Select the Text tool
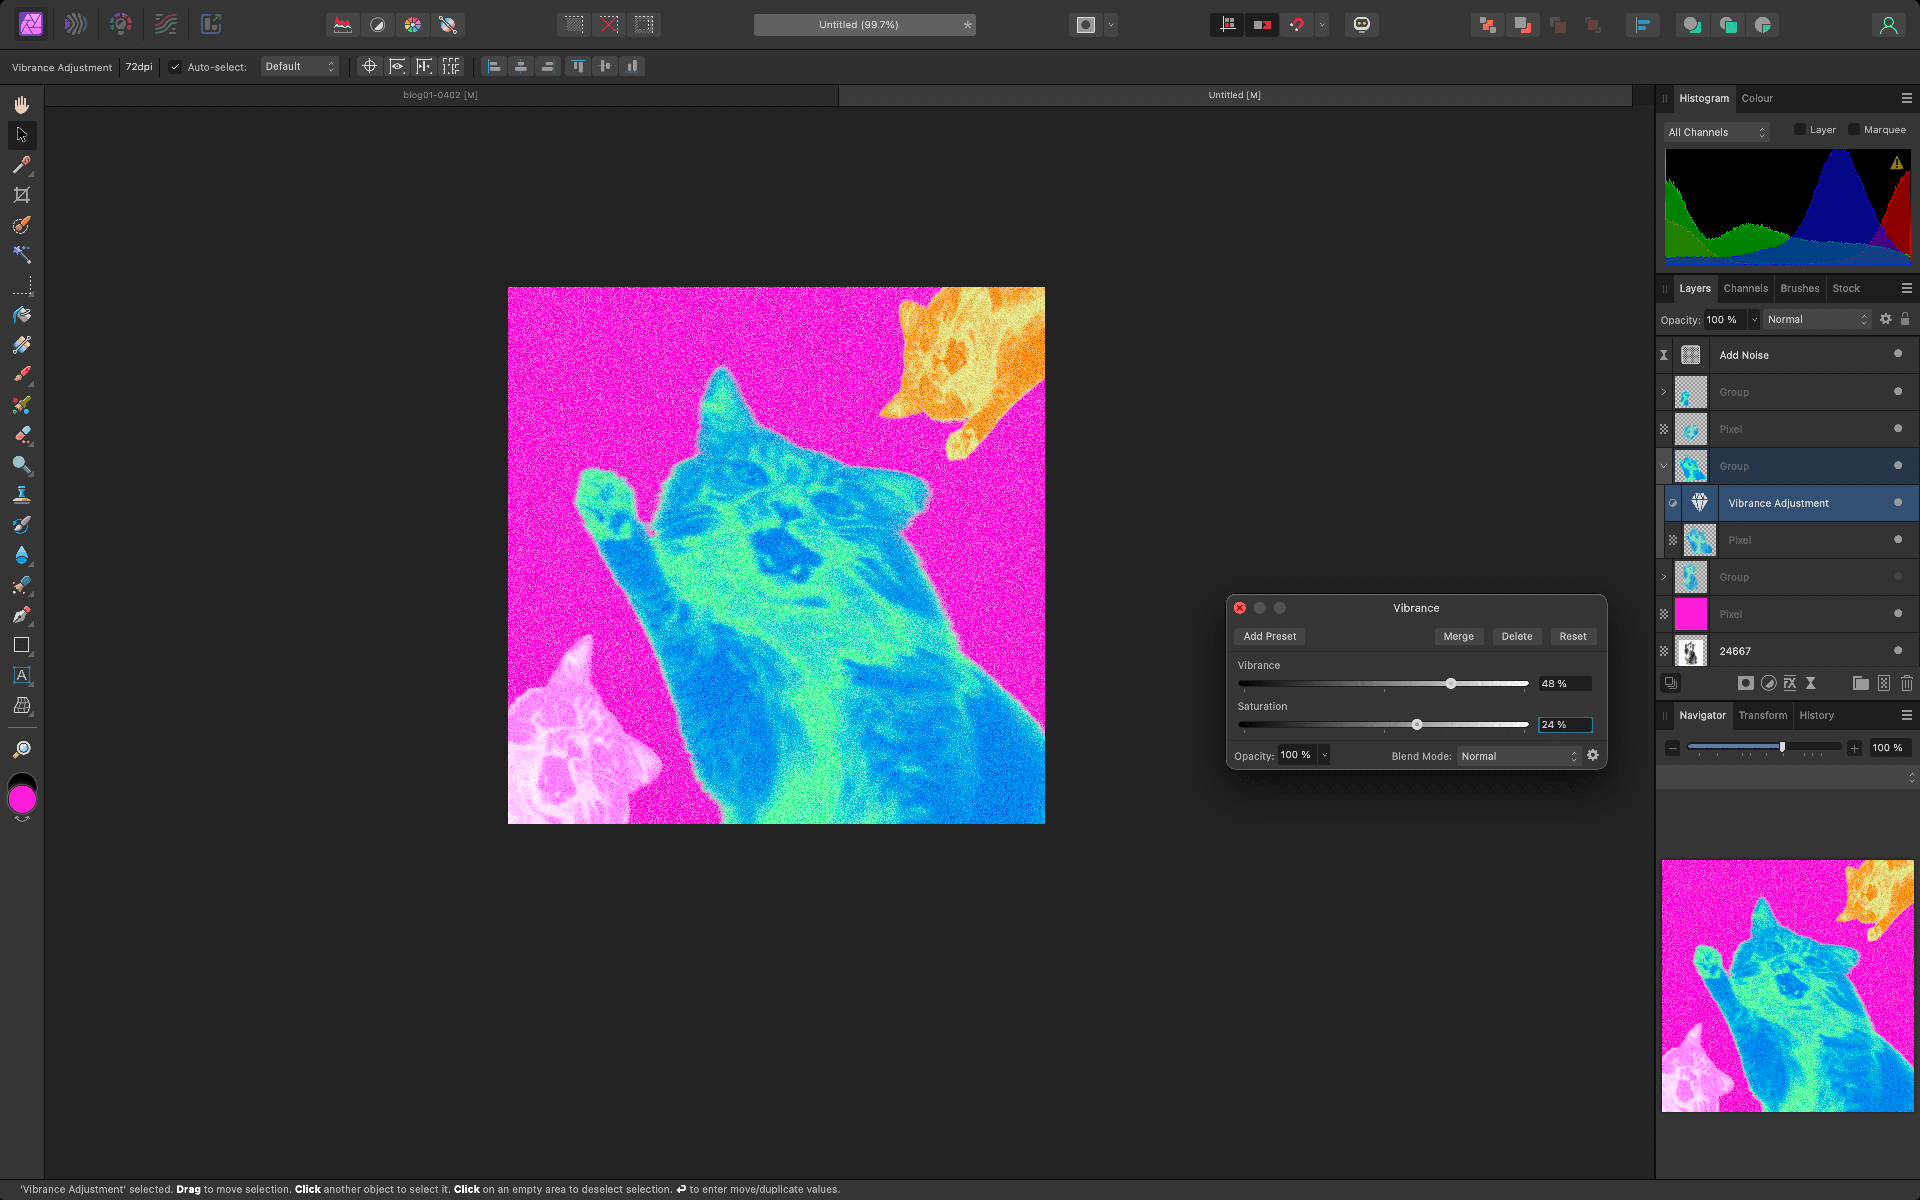Image resolution: width=1920 pixels, height=1200 pixels. (x=21, y=676)
